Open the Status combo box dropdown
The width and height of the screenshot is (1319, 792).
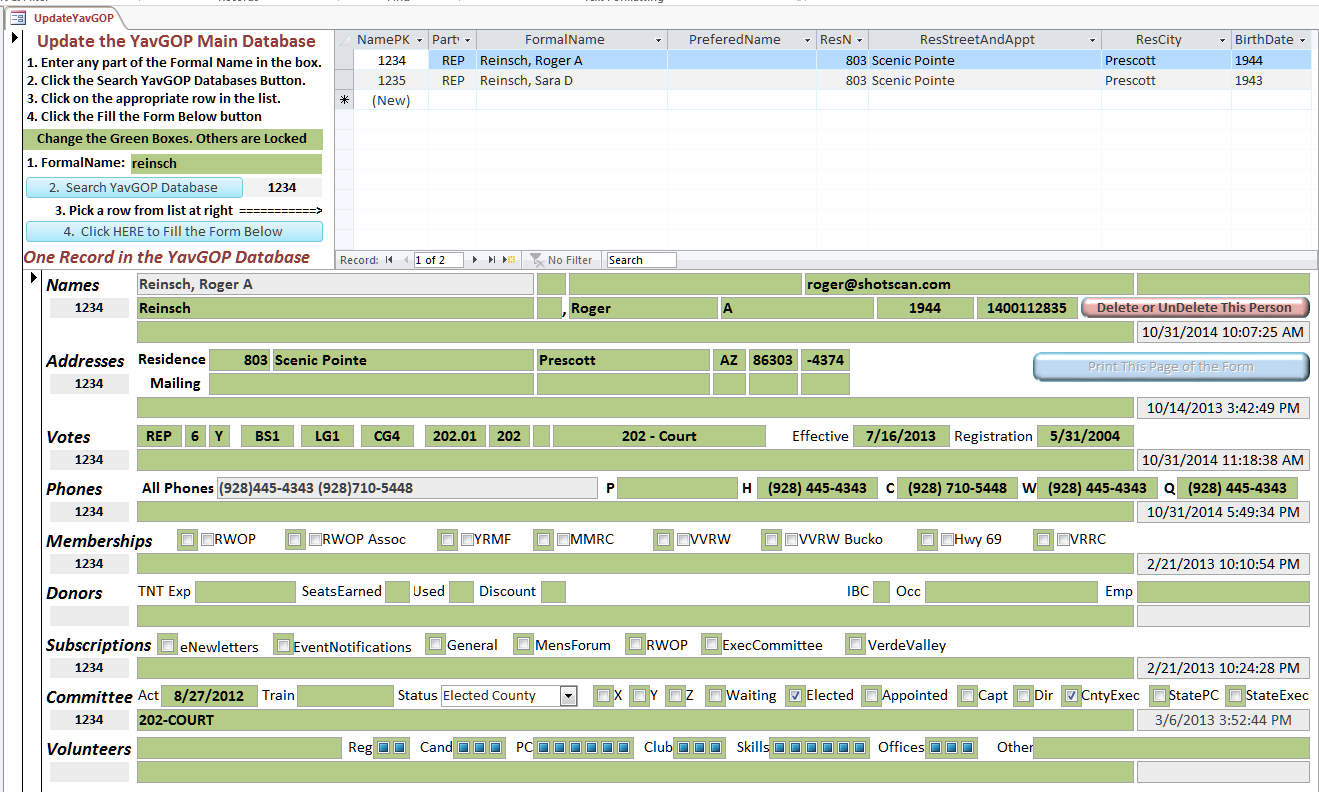point(568,696)
